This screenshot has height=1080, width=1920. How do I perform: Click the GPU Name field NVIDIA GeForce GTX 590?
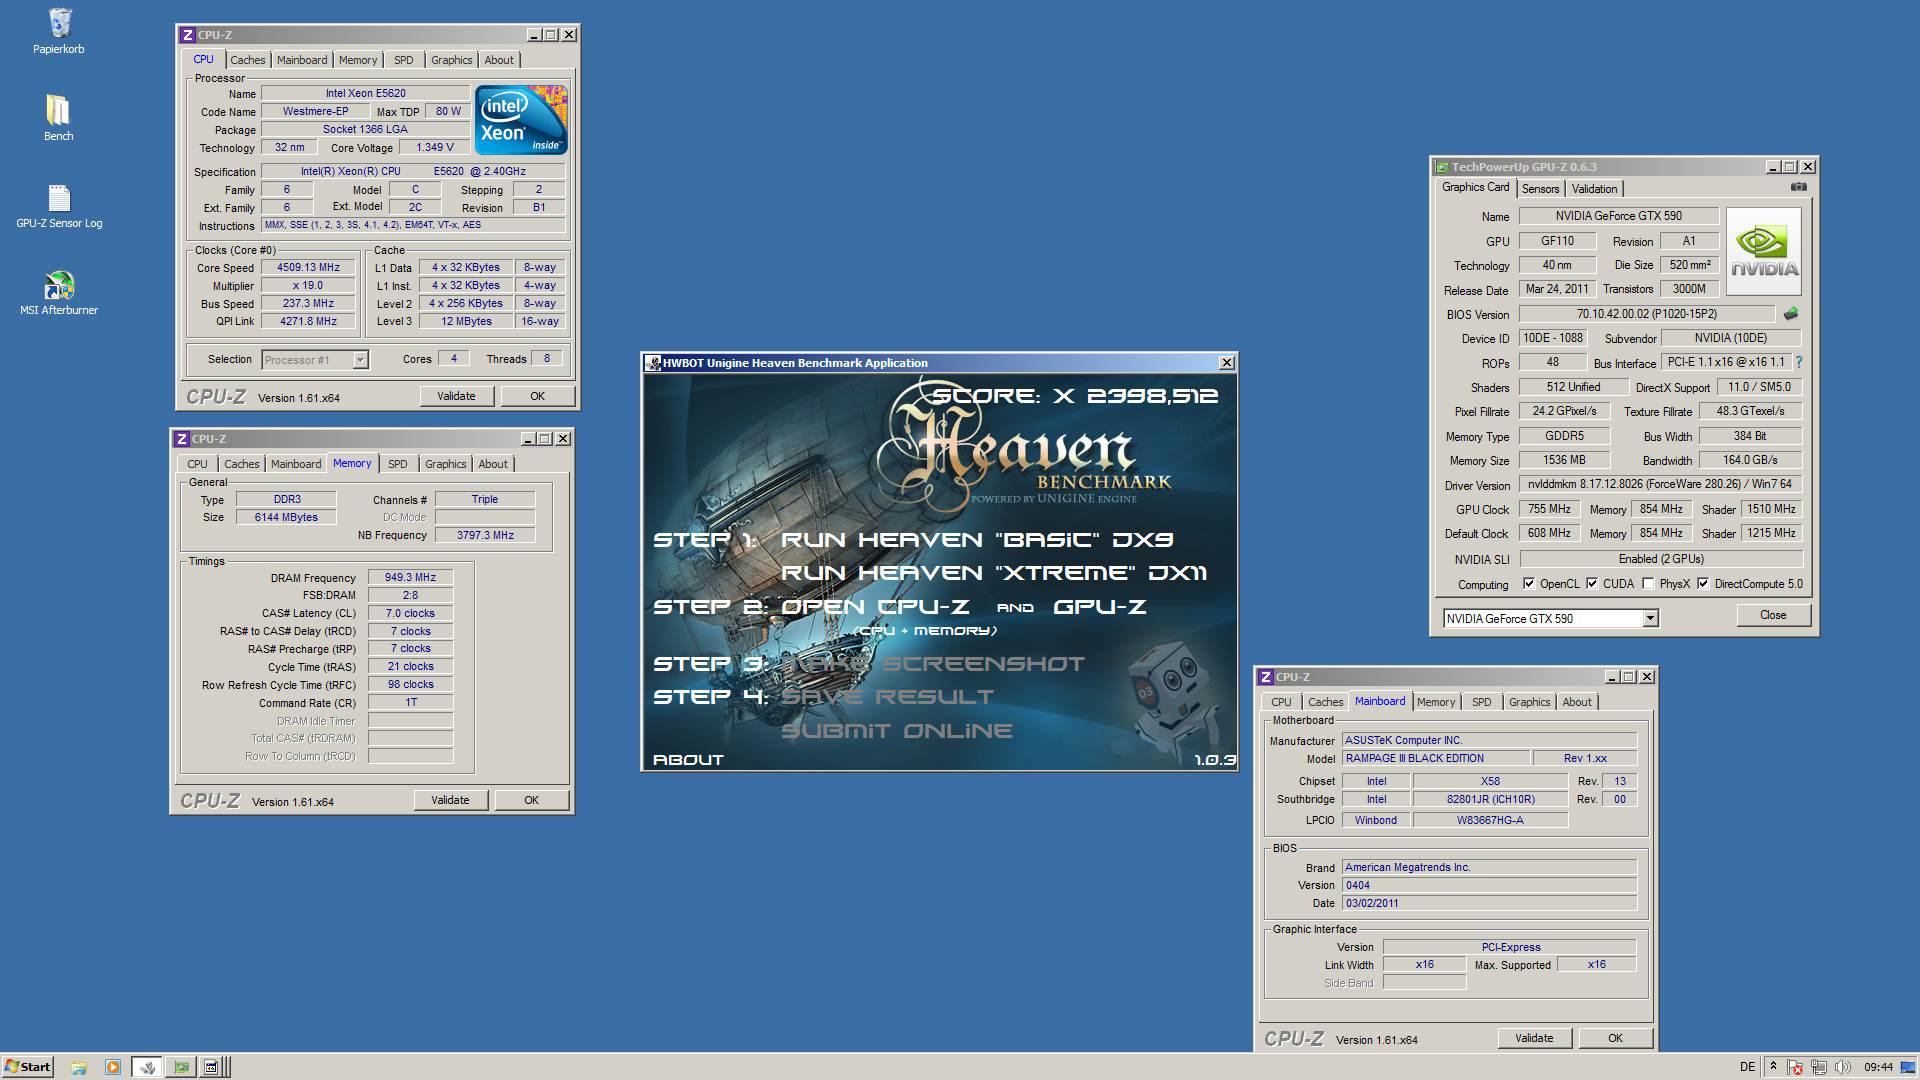point(1618,216)
